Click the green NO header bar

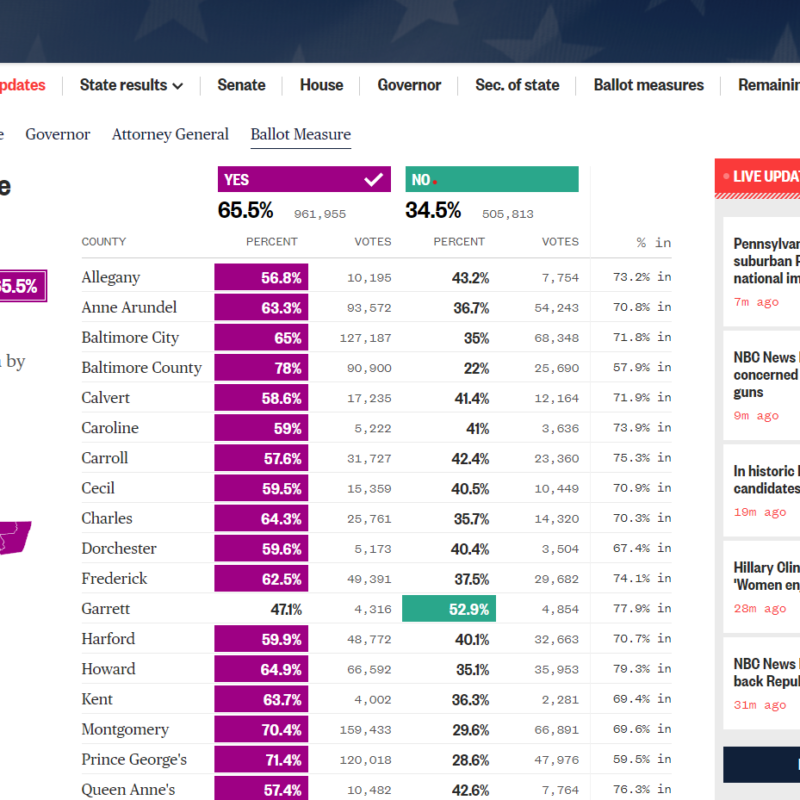click(x=491, y=180)
